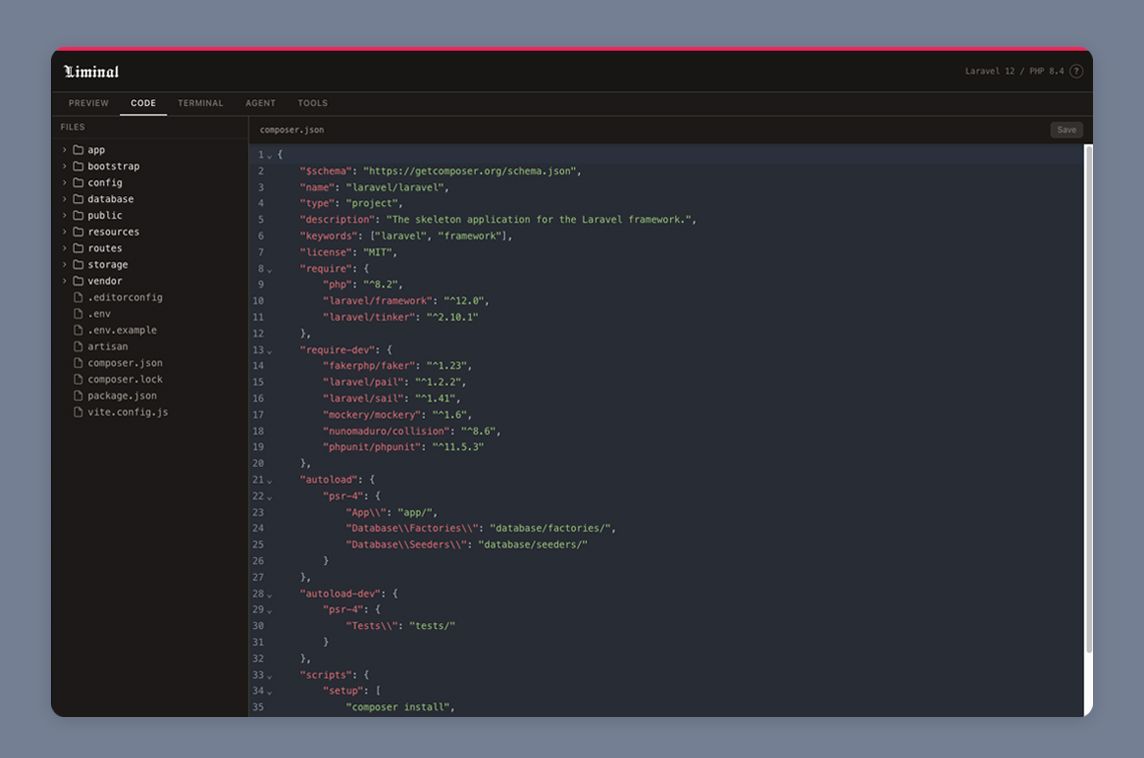
Task: Open the package.json file name
Action: [122, 395]
